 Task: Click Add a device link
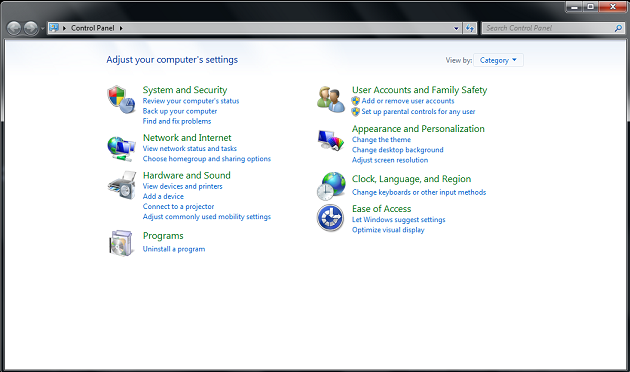pos(163,196)
